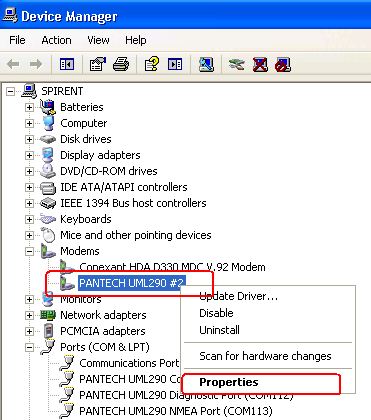Select Network adapters label
This screenshot has width=371, height=420.
(x=103, y=315)
